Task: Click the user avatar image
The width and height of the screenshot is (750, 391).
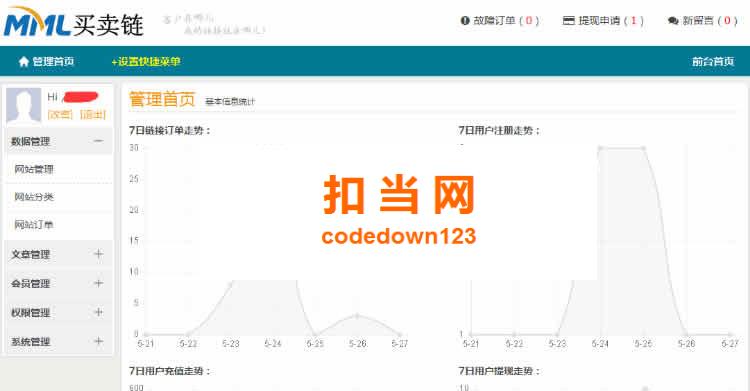Action: [x=23, y=106]
